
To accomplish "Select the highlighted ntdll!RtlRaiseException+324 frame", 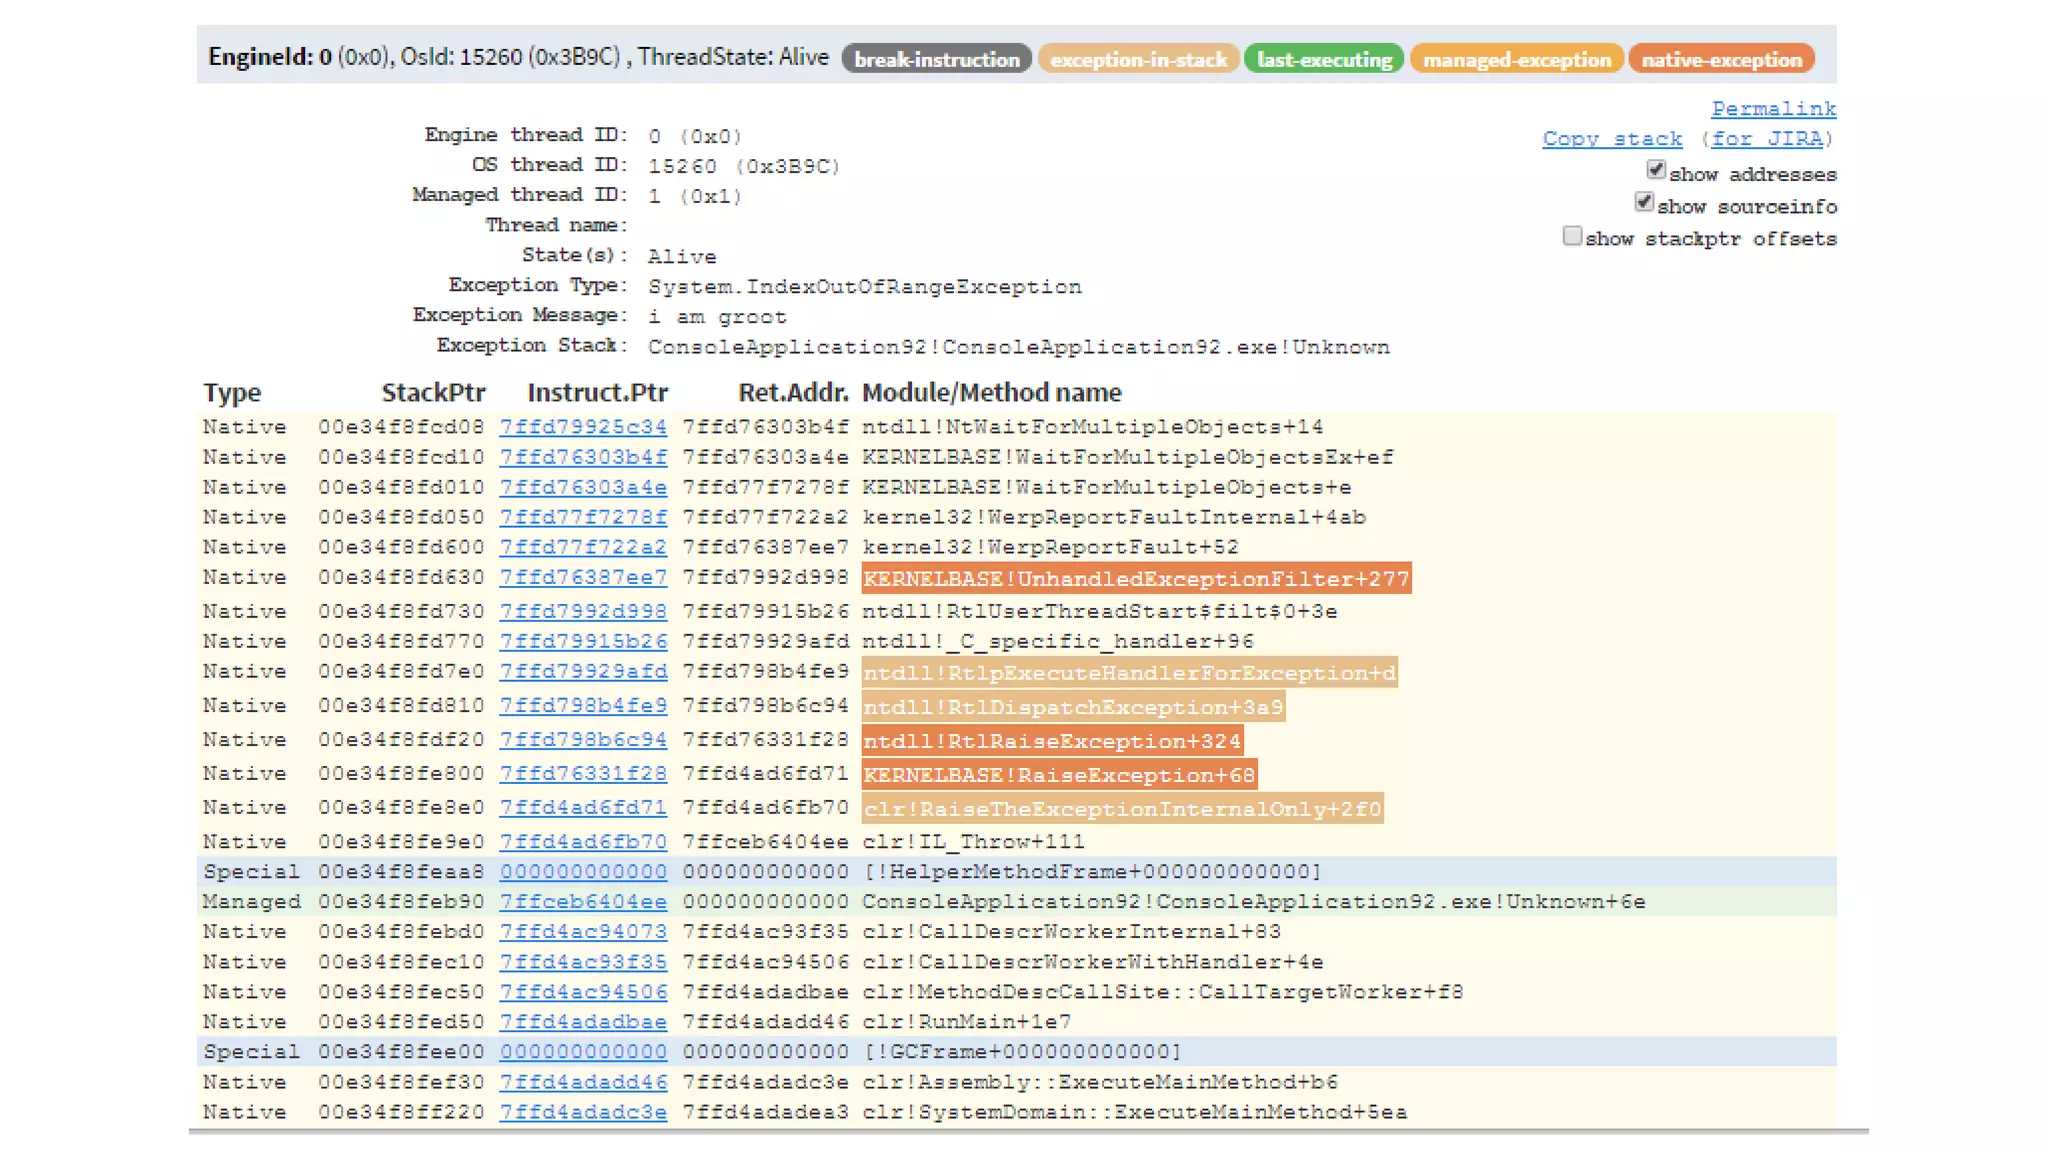I will point(1052,741).
